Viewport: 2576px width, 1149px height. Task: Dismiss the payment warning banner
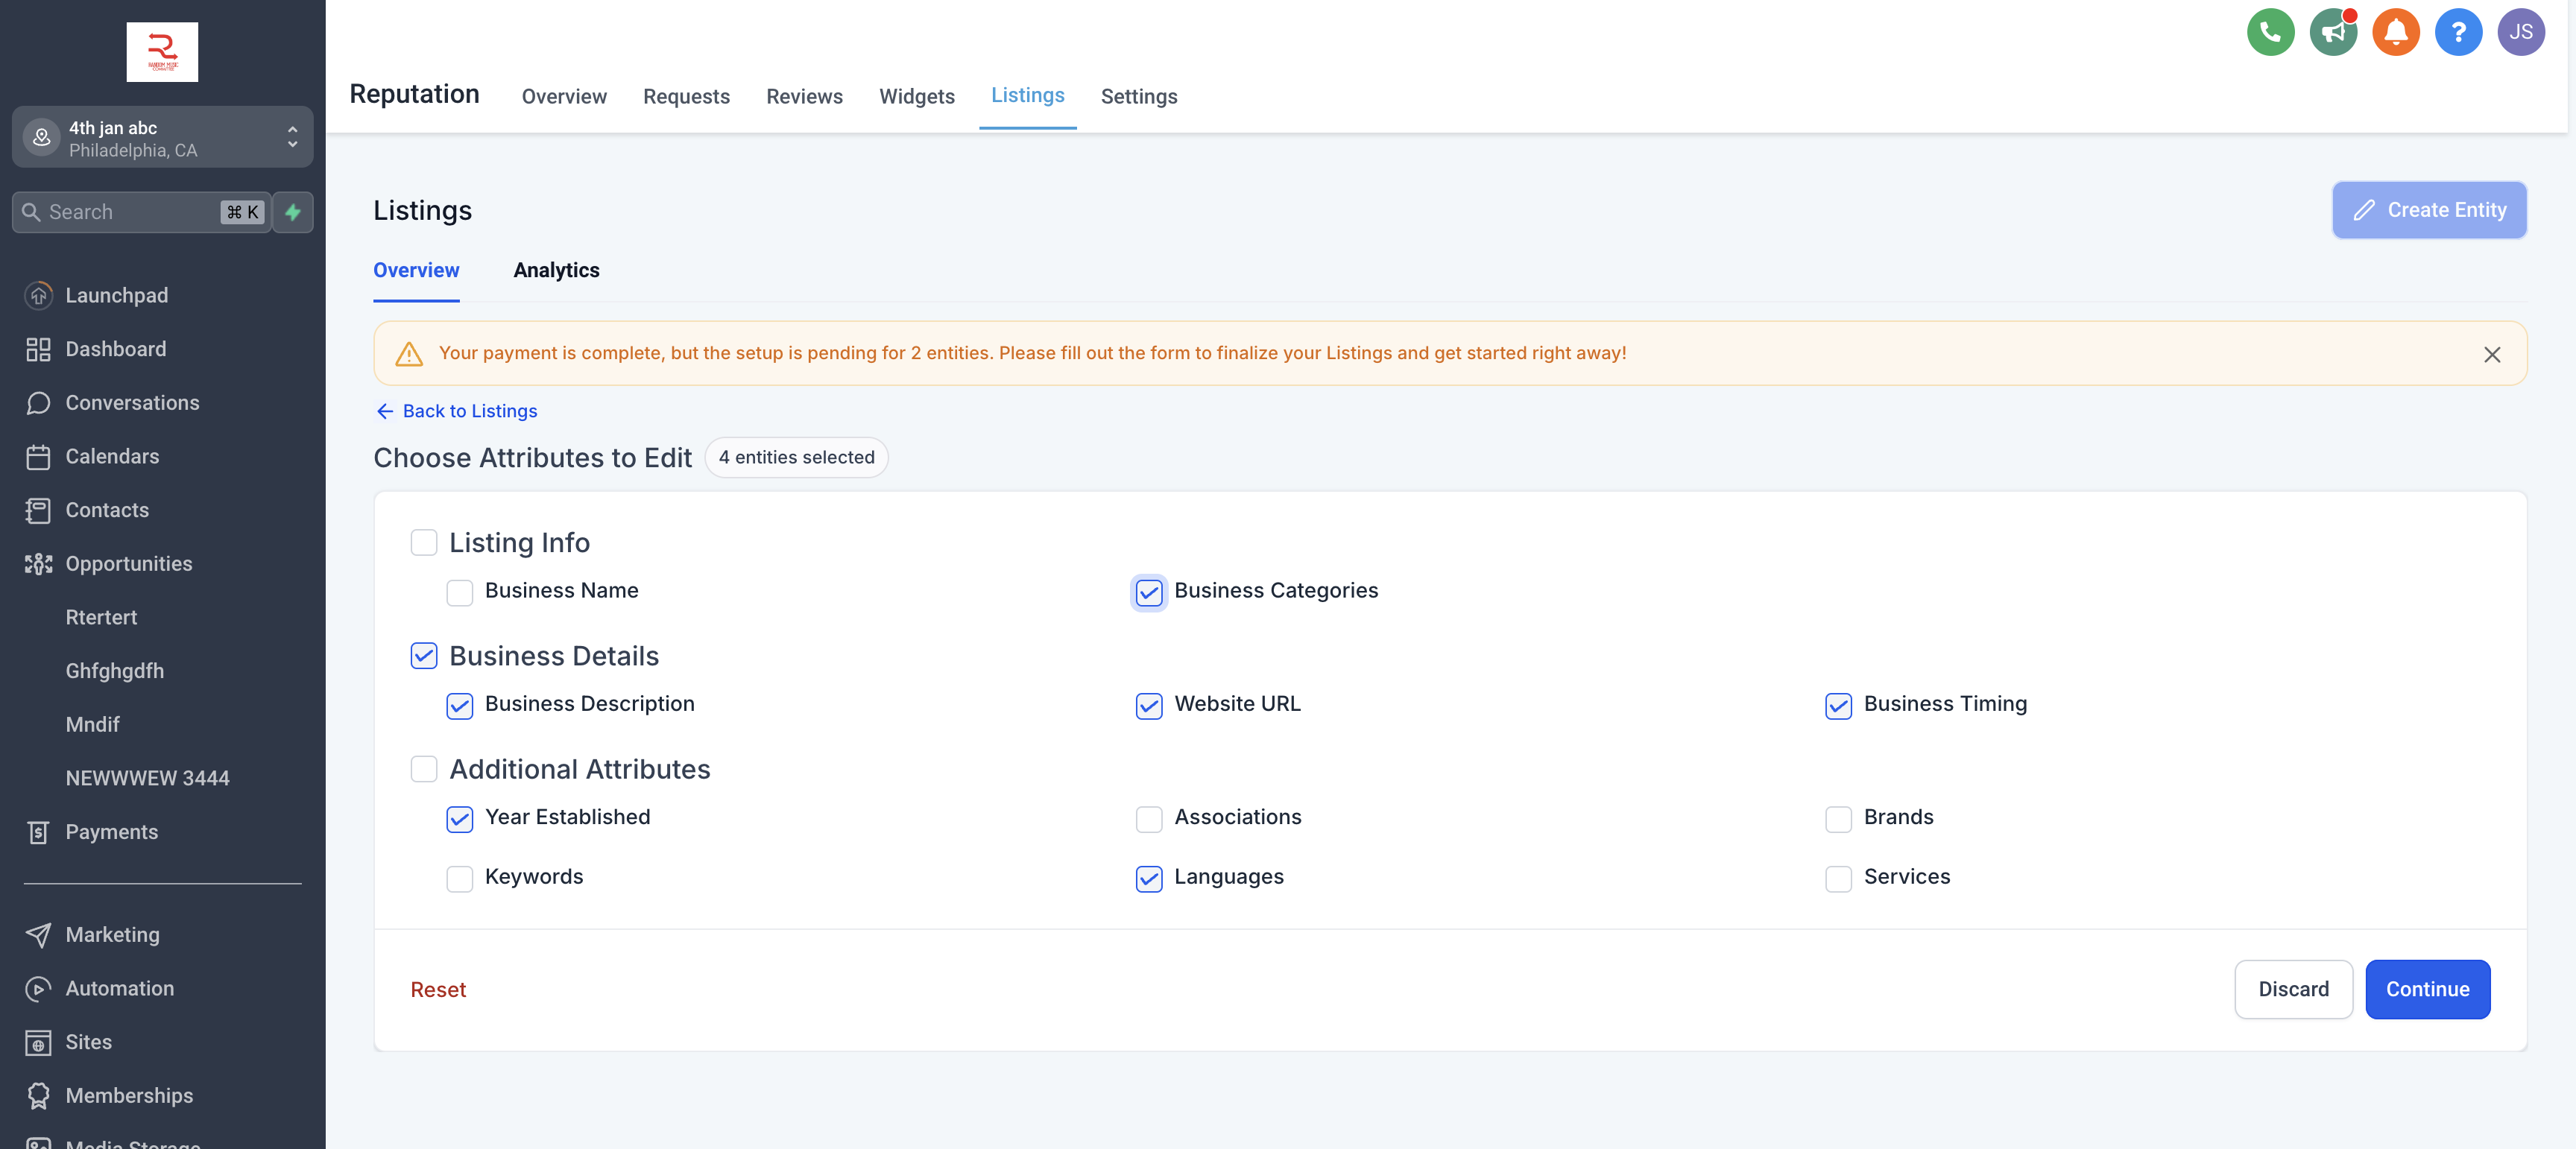(x=2491, y=354)
